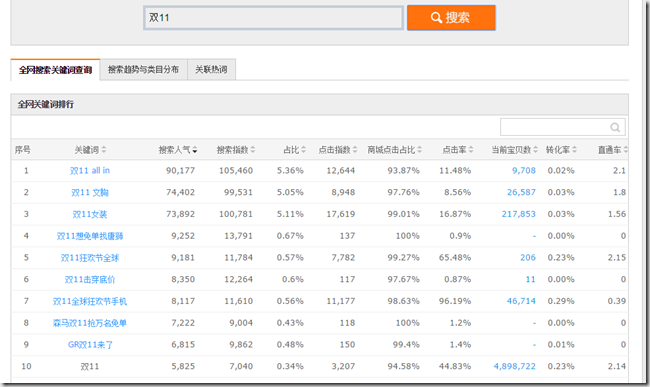Open keyword link 双11狂欢节全球
Viewport: 650px width, 387px height.
90,258
